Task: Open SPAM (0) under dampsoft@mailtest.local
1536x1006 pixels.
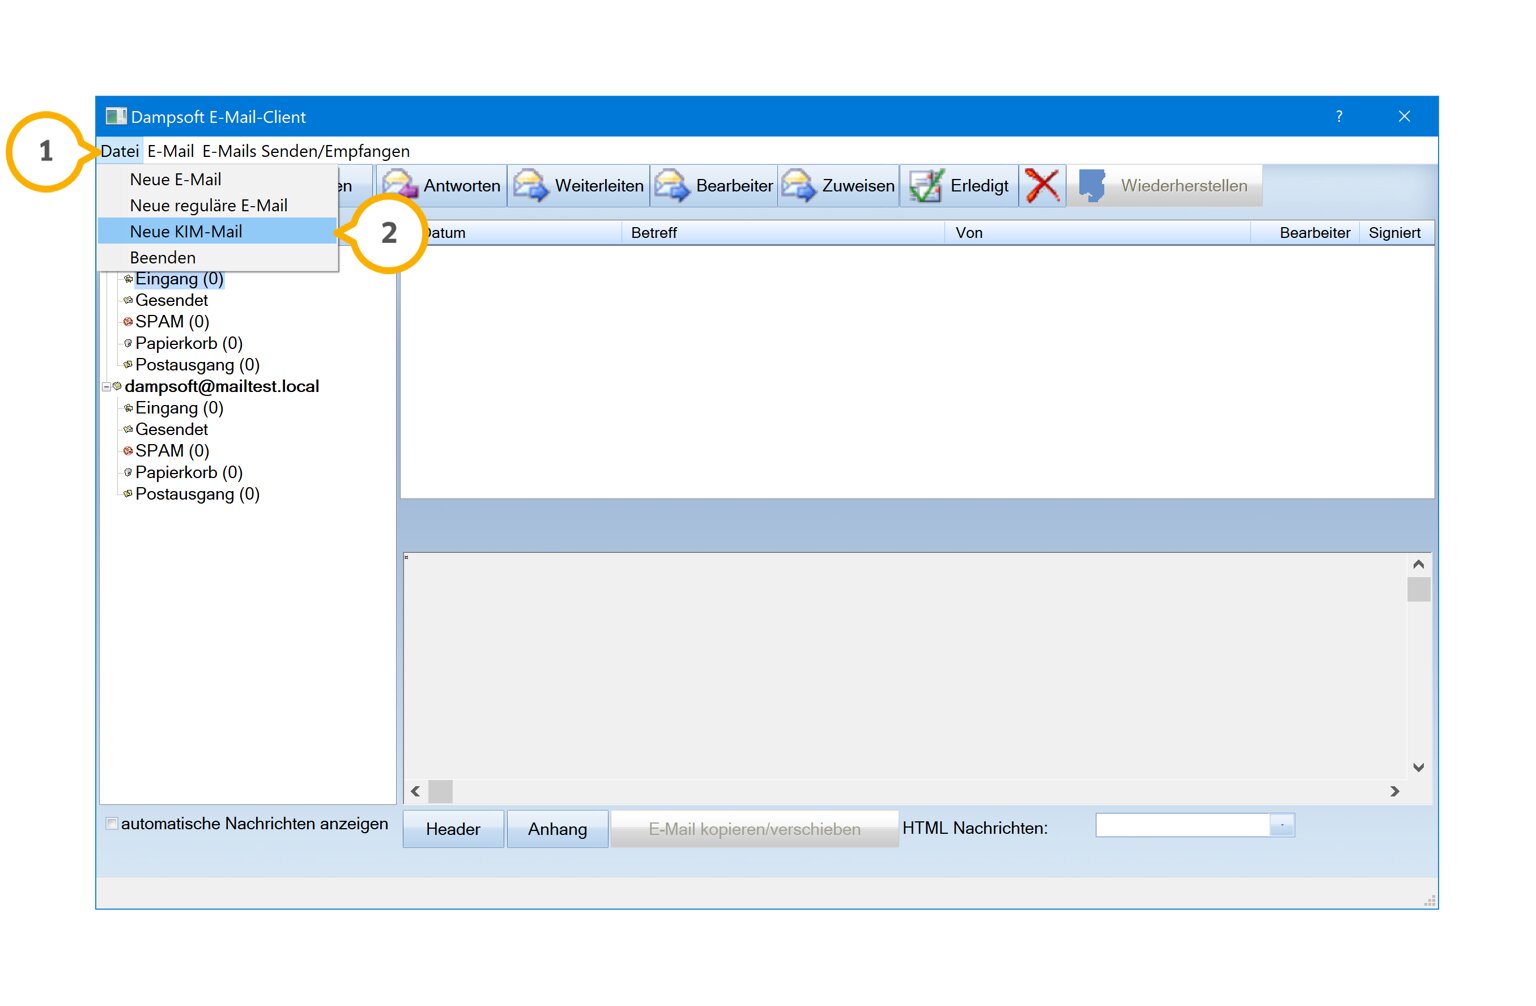Action: pos(172,451)
